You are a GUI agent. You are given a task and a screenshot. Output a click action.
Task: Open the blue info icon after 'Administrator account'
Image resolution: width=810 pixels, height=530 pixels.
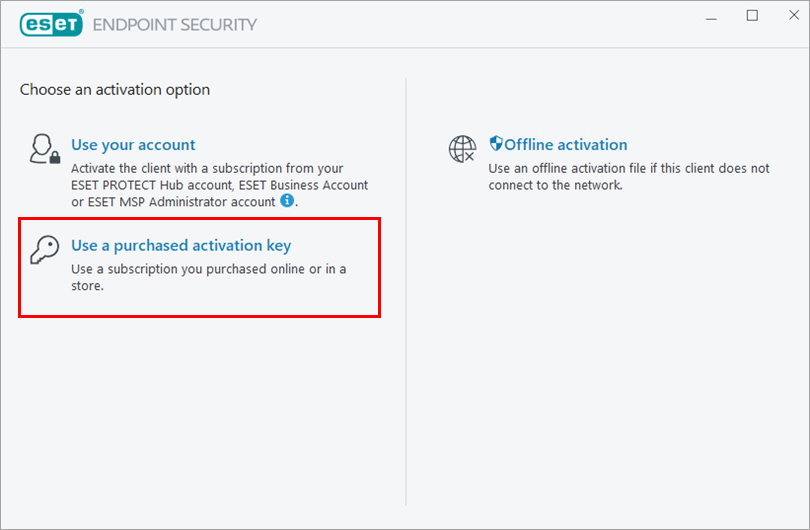[x=287, y=200]
